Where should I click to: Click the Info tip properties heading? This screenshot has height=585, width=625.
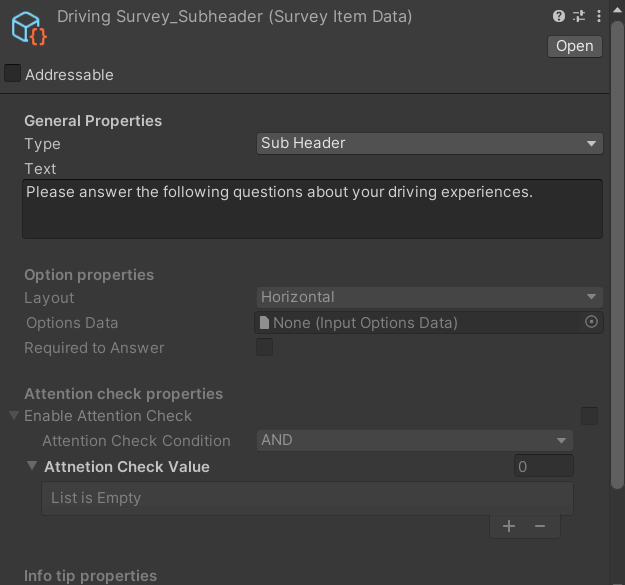[90, 576]
